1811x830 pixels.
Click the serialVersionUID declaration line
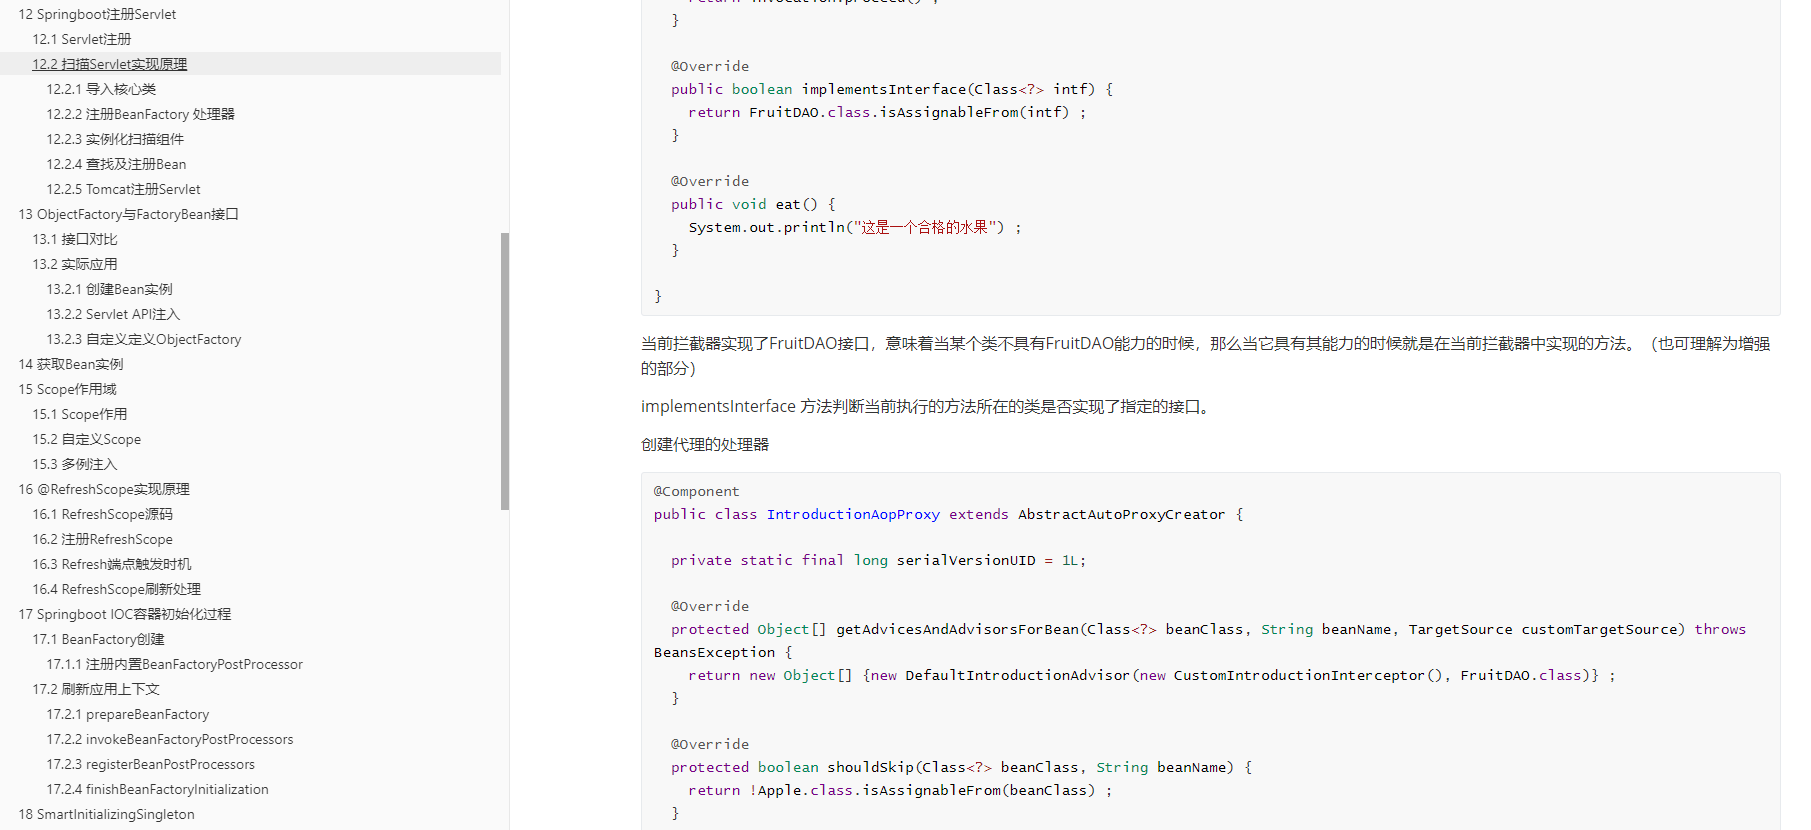879,560
